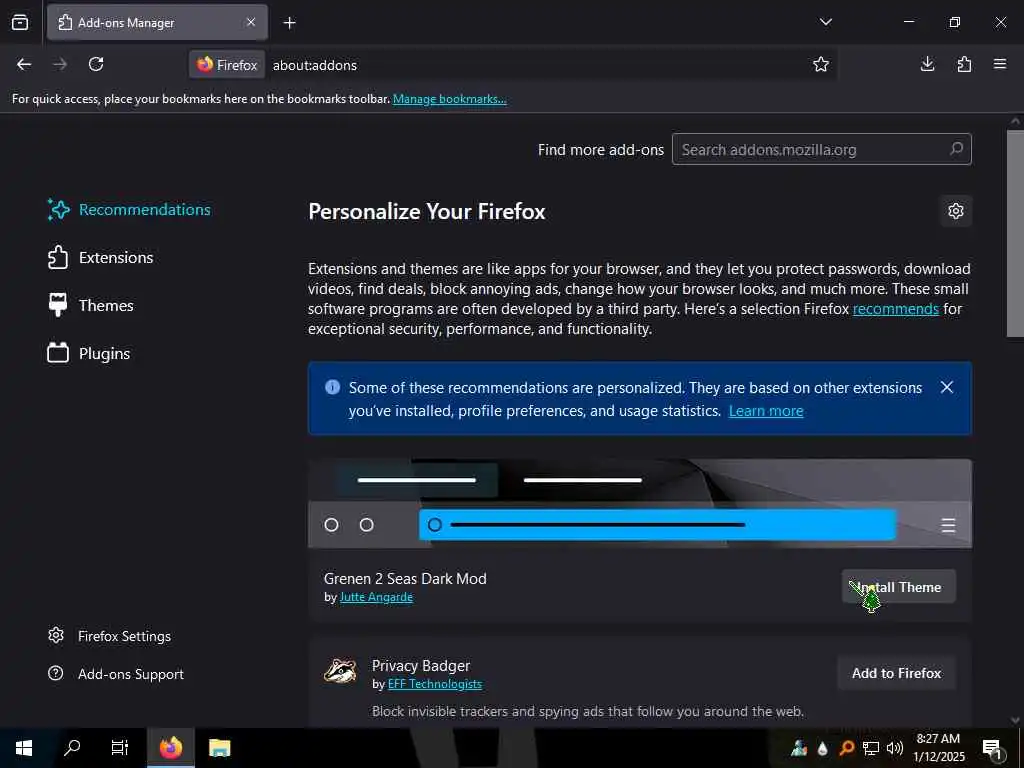The image size is (1024, 768).
Task: Open the Plugins category
Action: (89, 353)
